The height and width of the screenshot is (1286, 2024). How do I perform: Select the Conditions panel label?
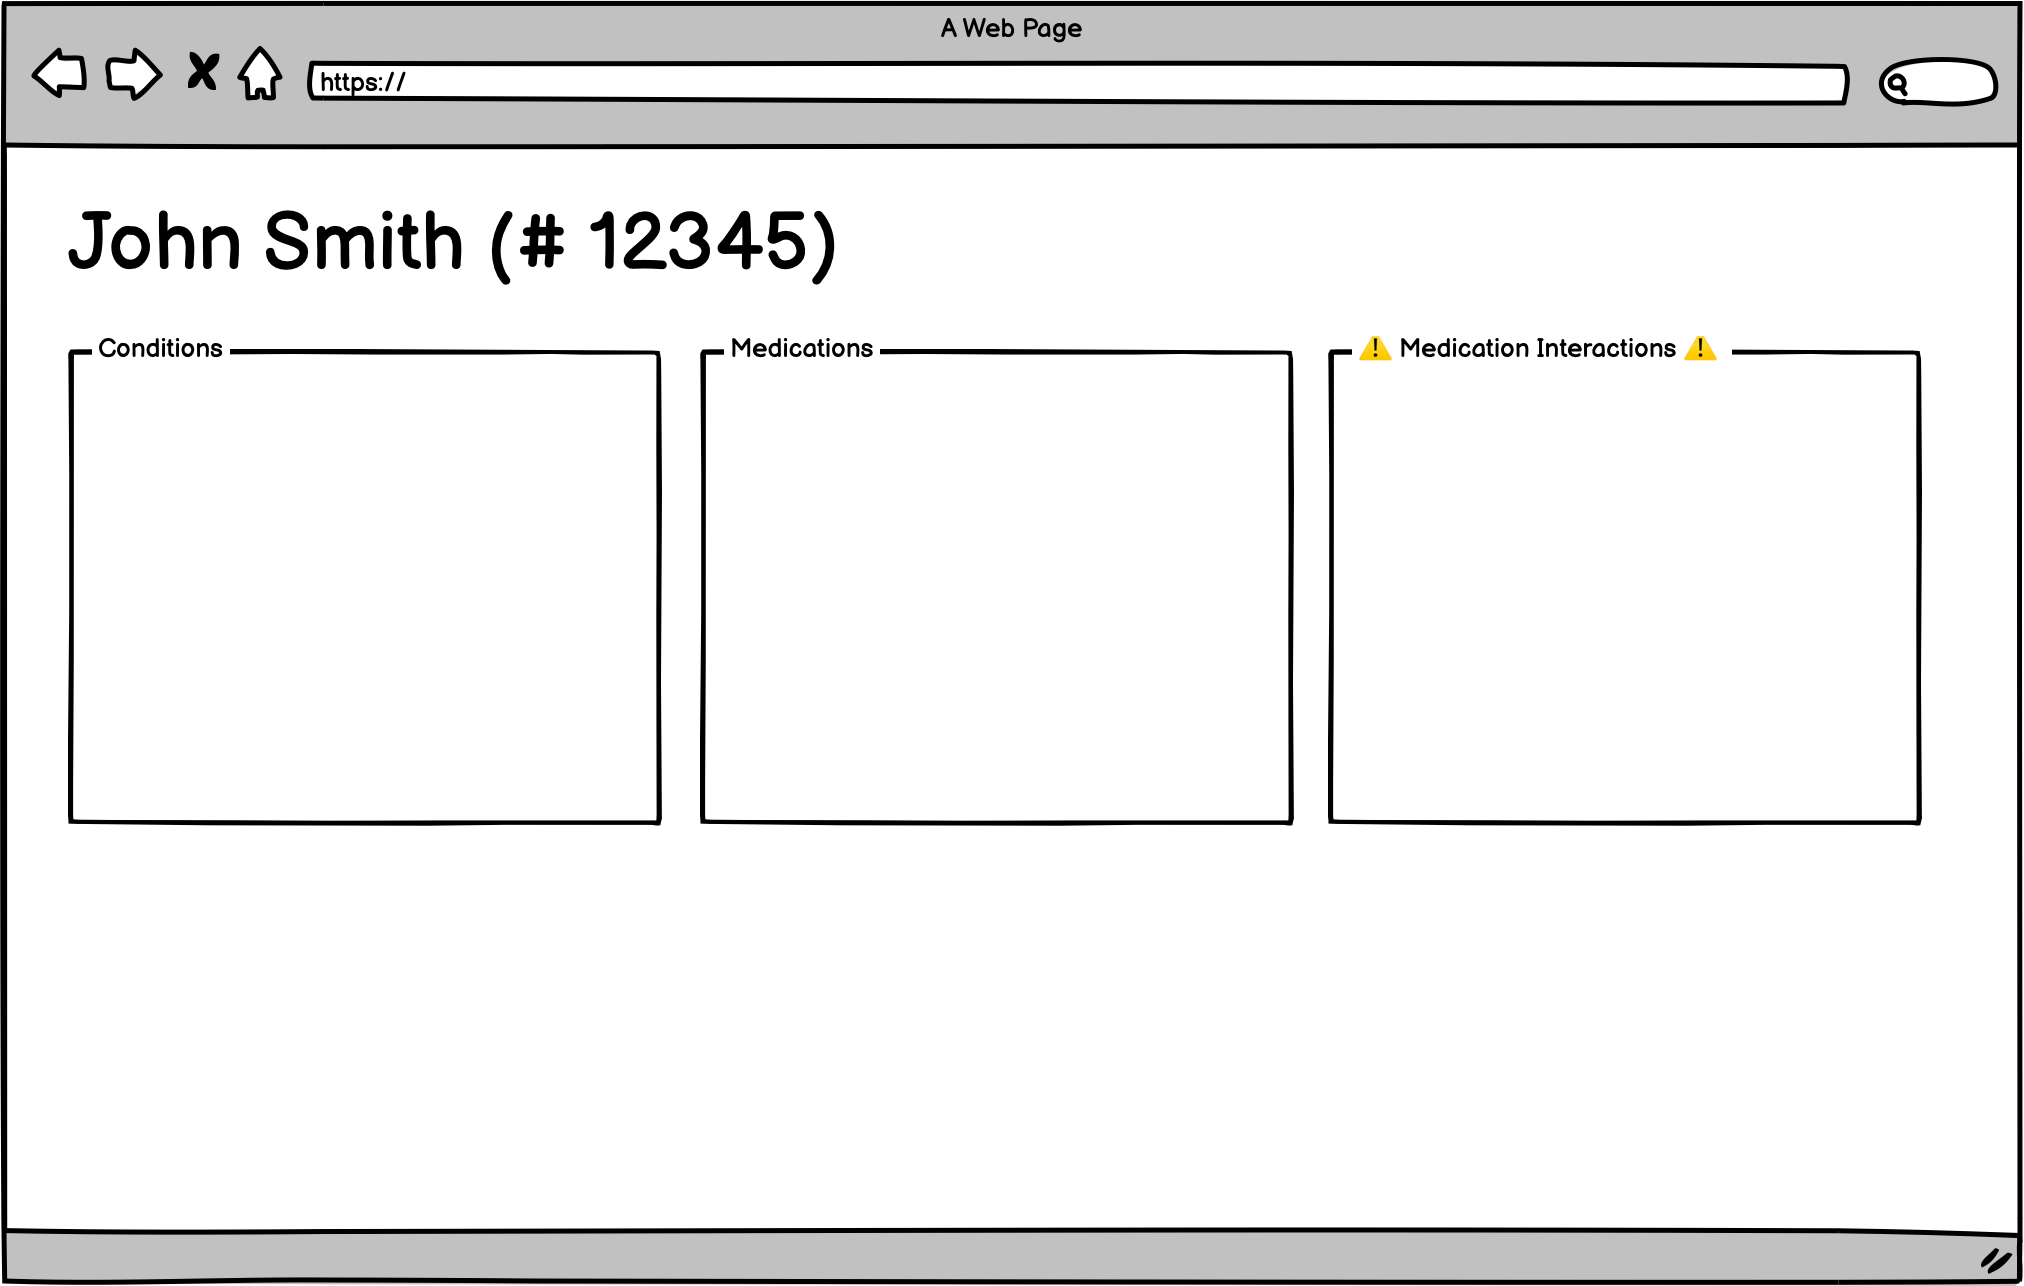coord(160,348)
